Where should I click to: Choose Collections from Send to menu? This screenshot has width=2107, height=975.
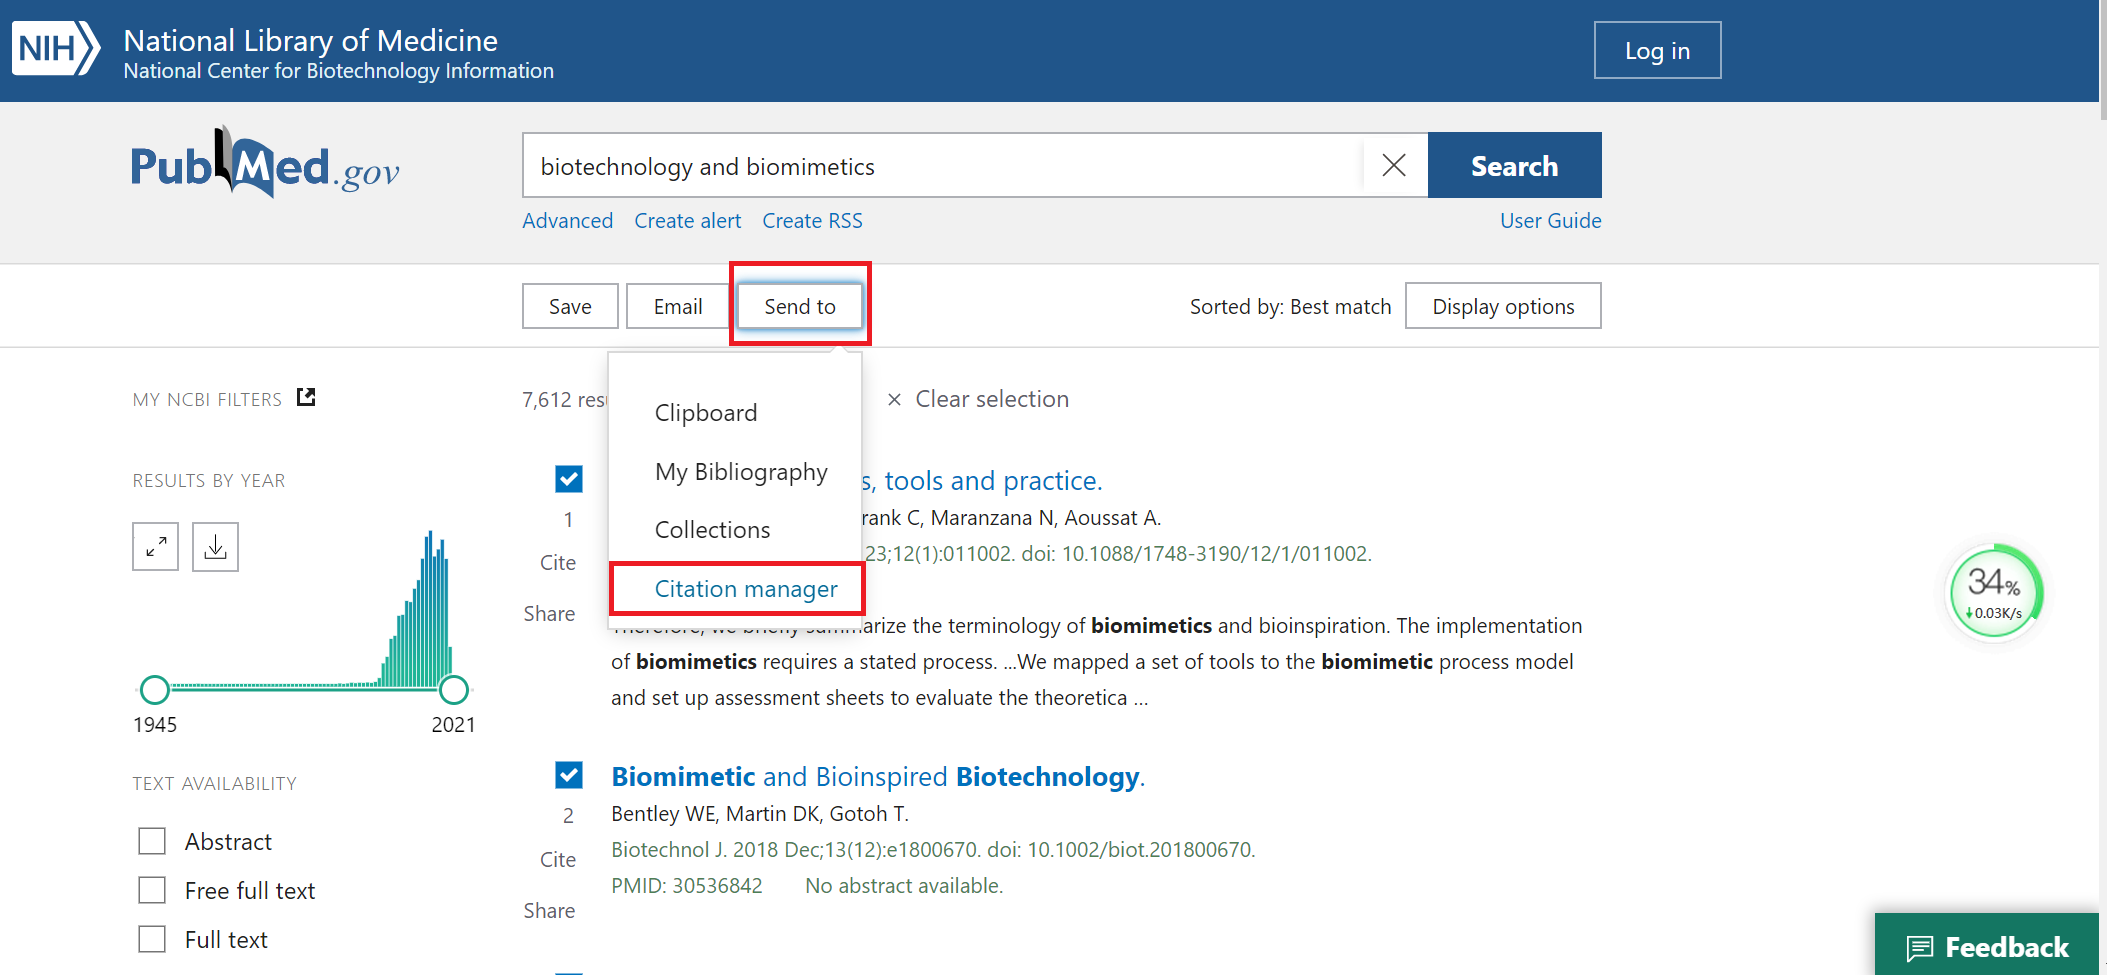coord(713,530)
